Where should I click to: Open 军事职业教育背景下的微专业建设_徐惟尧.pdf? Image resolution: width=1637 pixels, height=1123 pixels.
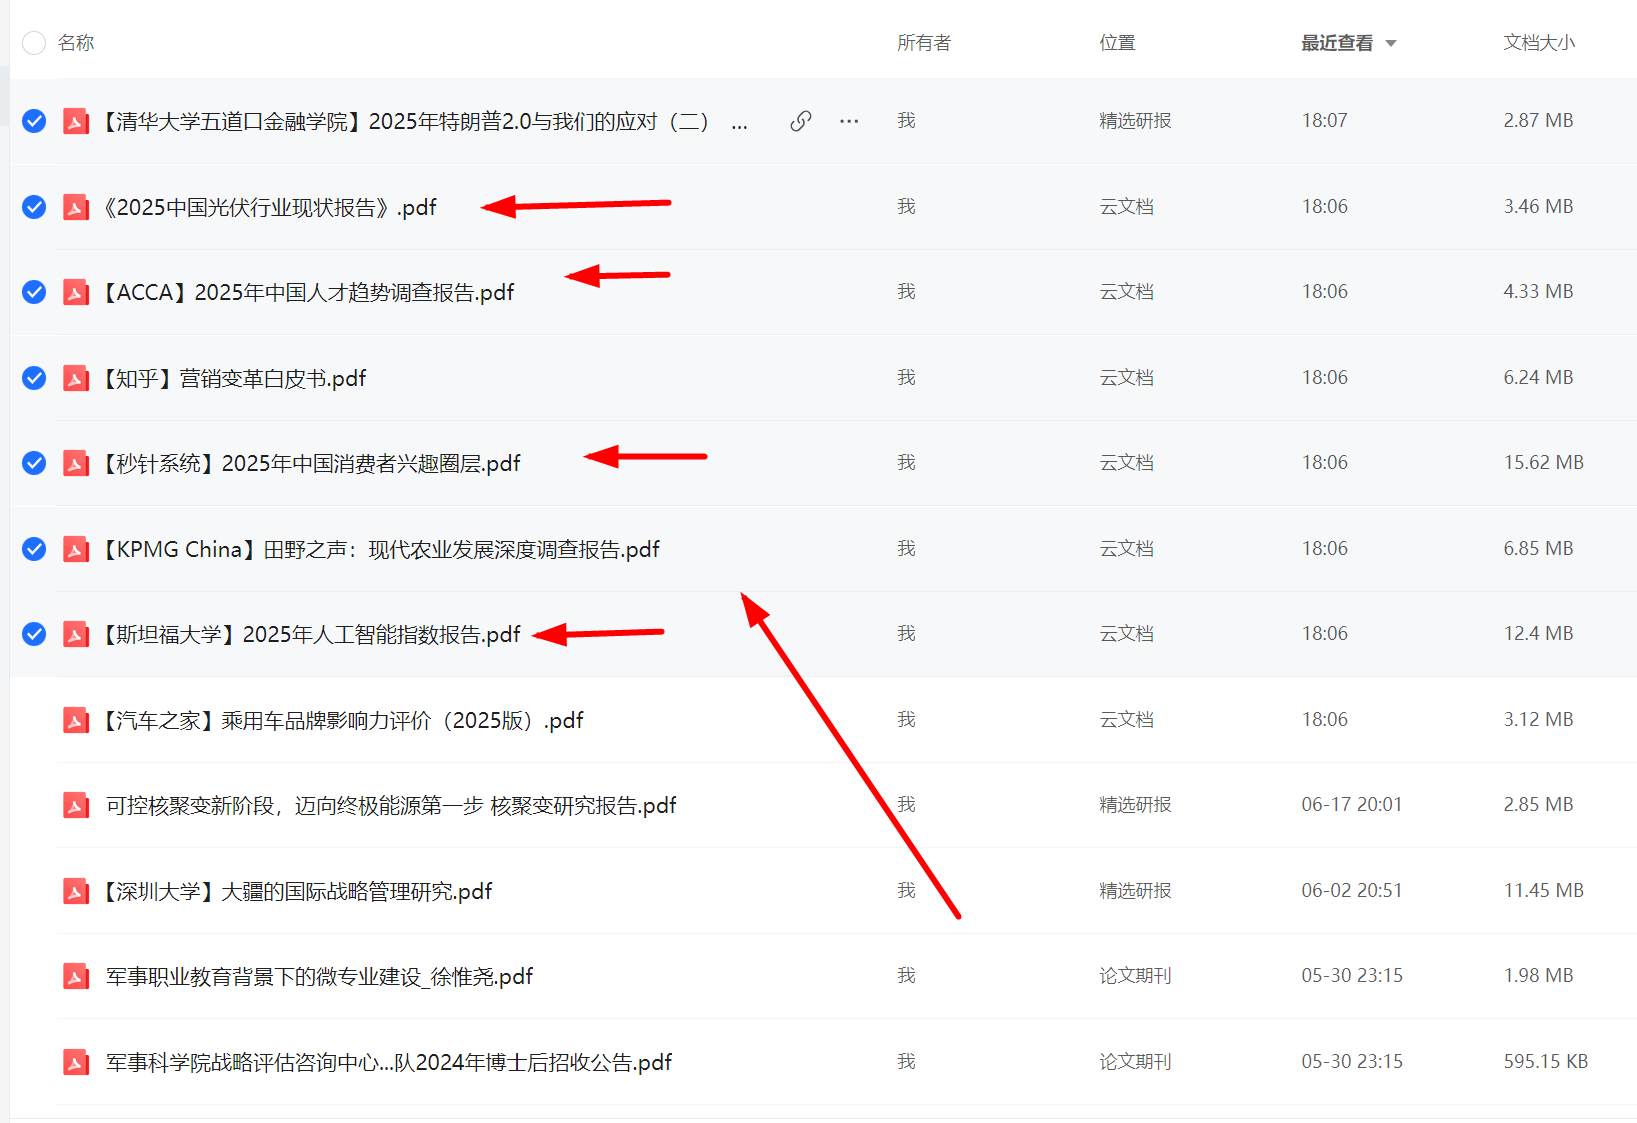(x=320, y=976)
